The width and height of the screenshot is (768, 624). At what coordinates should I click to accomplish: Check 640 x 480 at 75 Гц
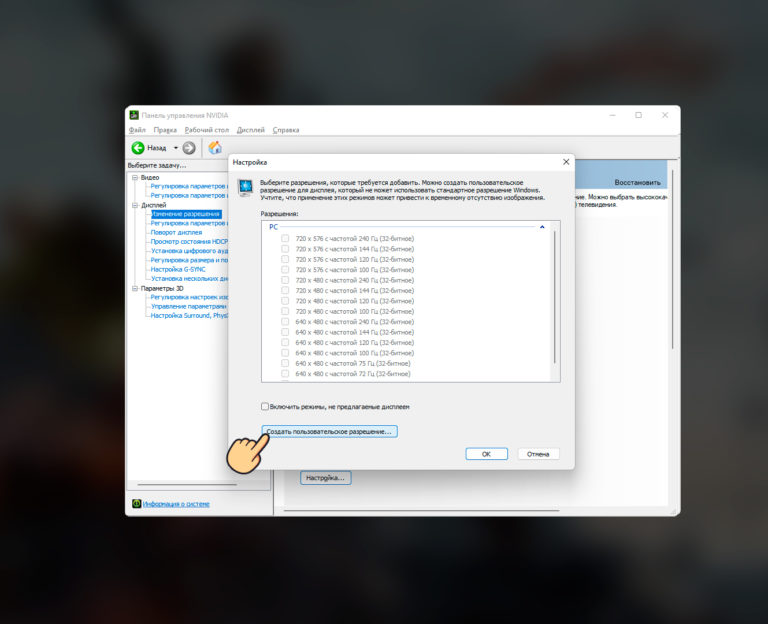285,363
